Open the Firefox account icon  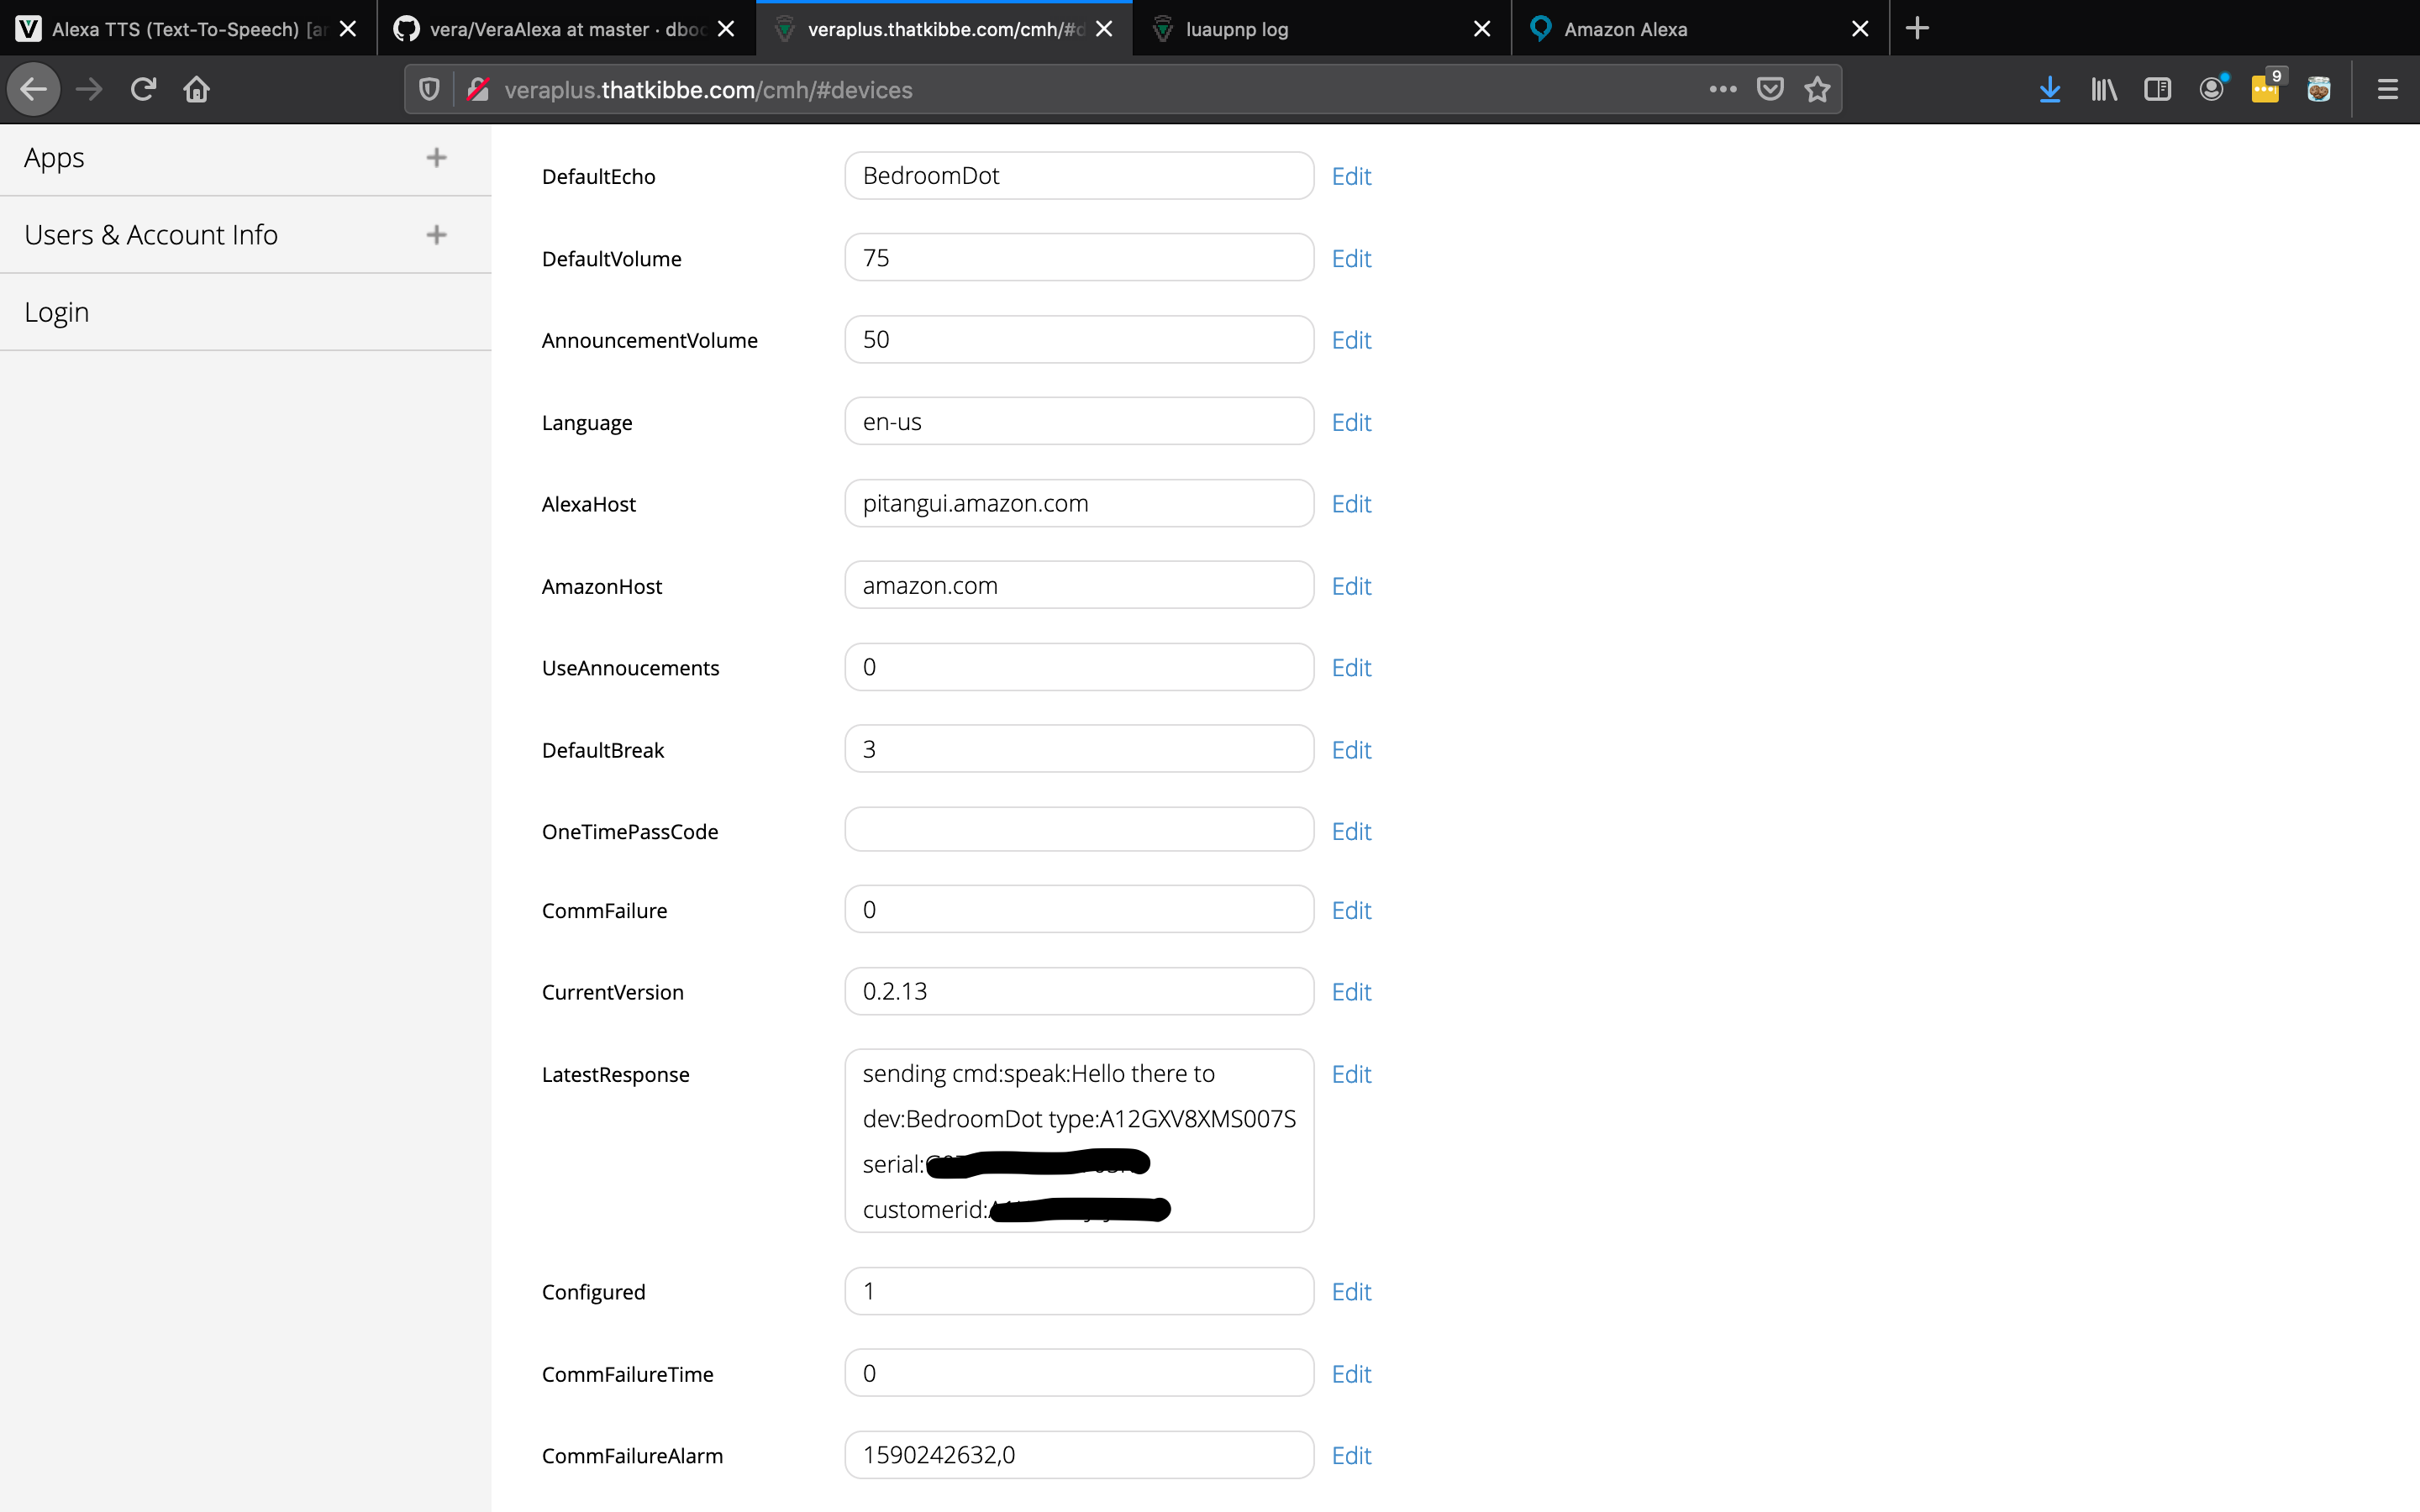coord(2211,90)
